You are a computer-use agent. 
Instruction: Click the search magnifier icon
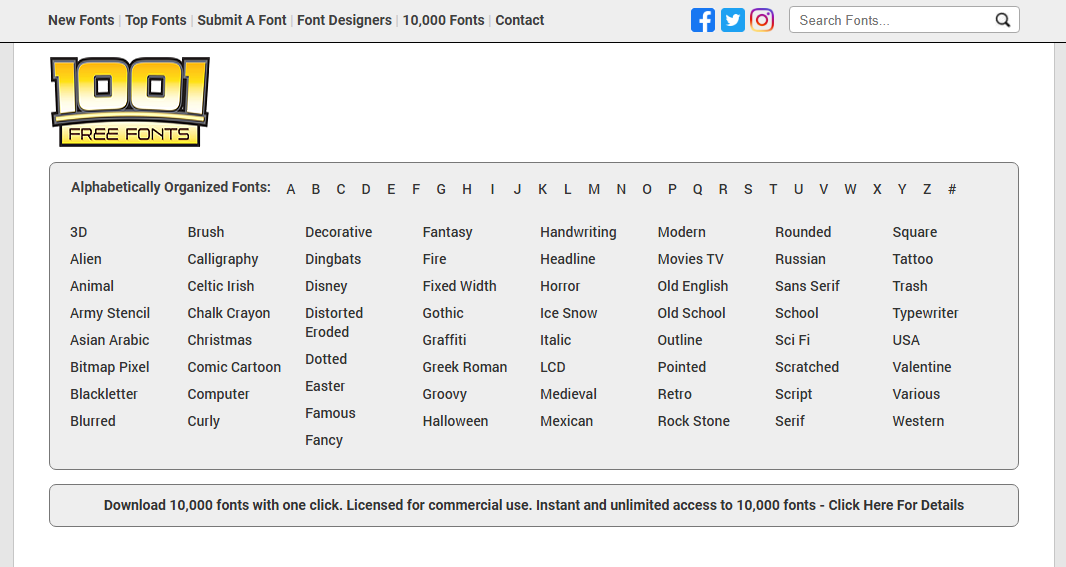click(x=1003, y=20)
